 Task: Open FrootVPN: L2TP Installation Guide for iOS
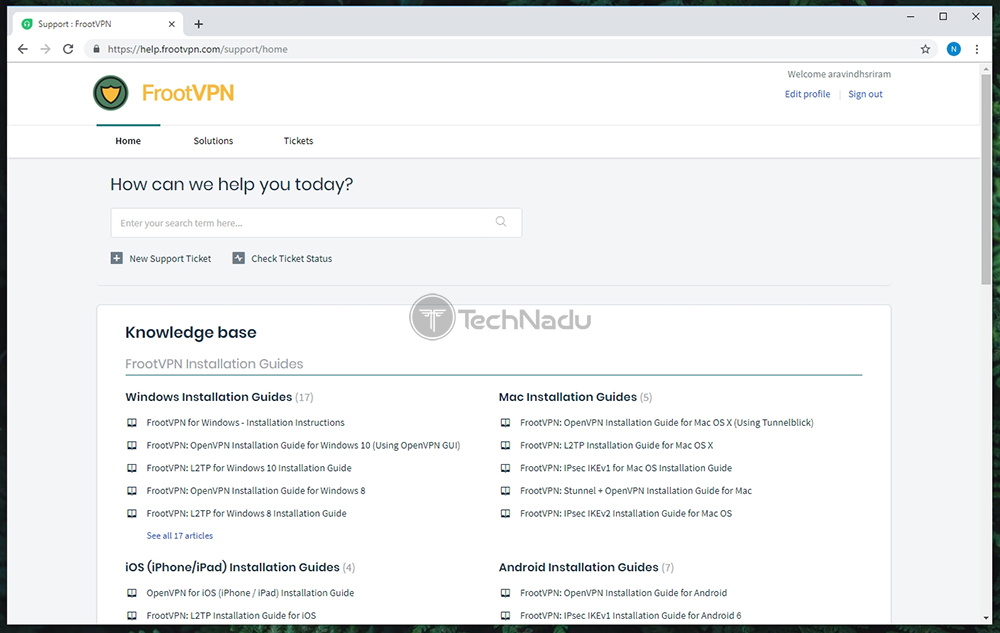click(232, 616)
